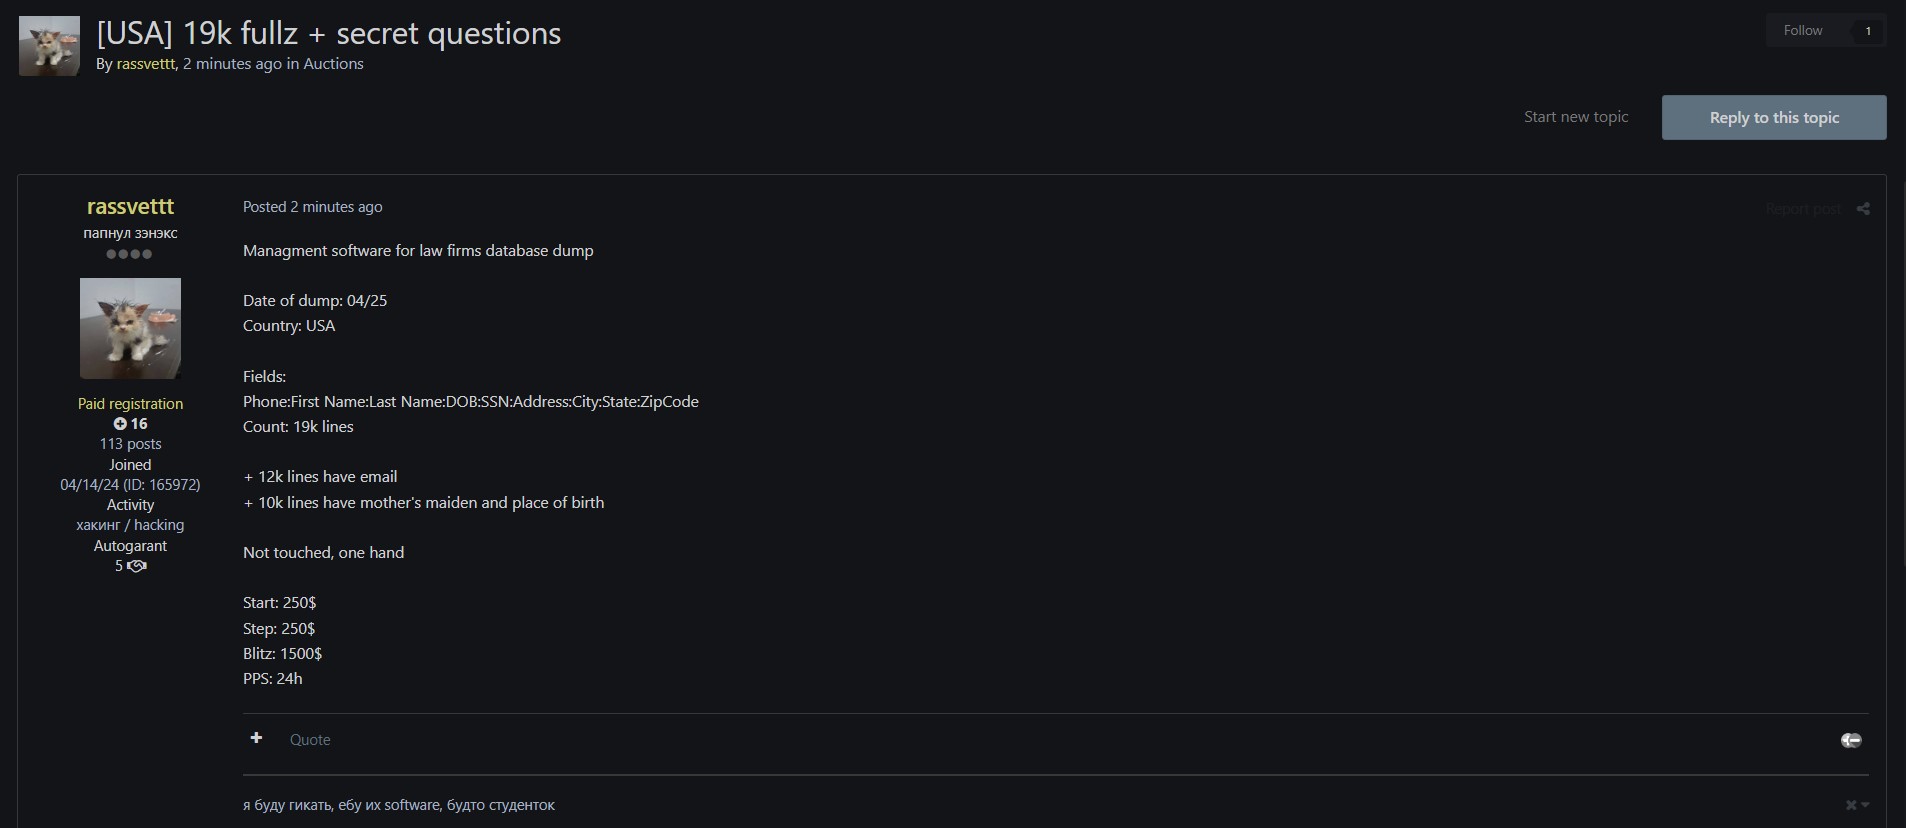This screenshot has width=1906, height=828.
Task: Toggle Follow for this topic
Action: (x=1803, y=31)
